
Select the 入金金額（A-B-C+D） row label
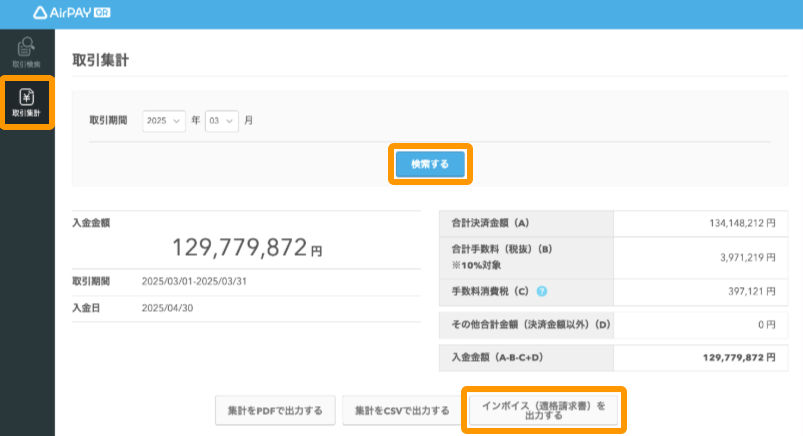497,357
